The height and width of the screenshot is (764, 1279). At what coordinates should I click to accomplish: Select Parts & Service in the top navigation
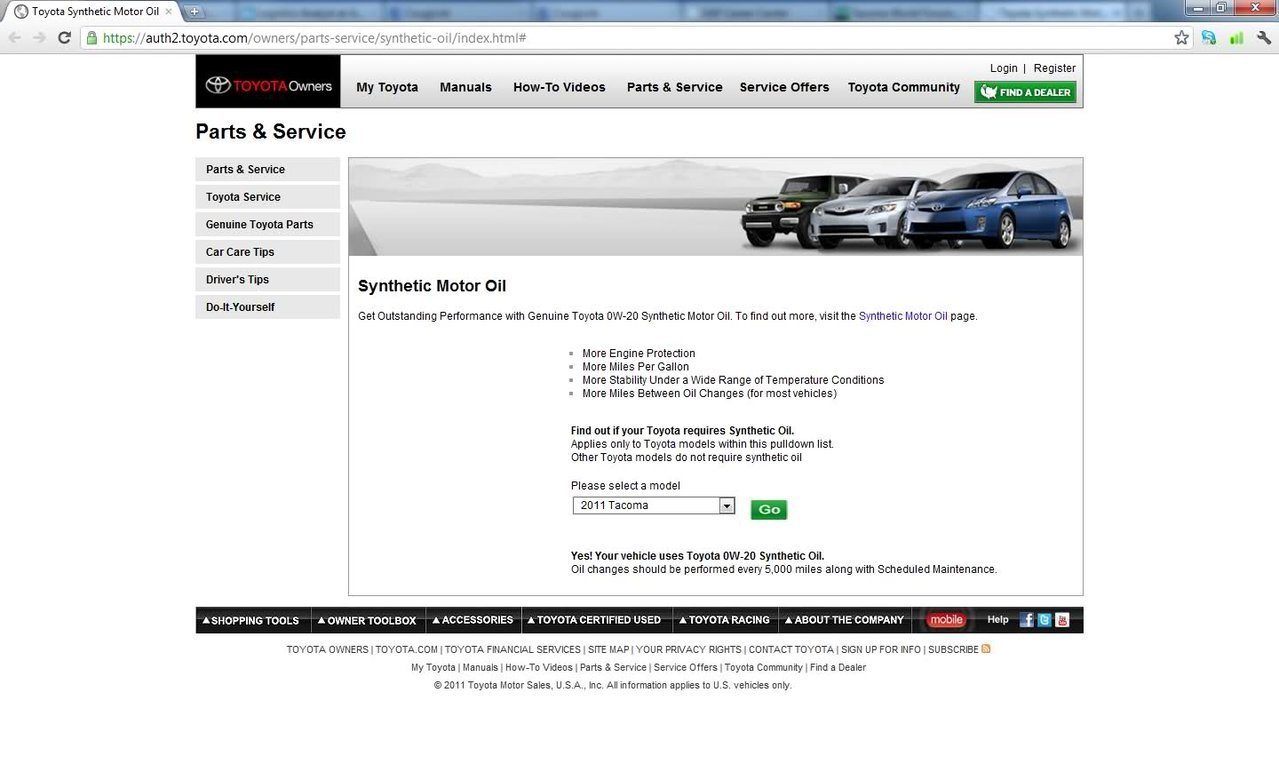click(675, 87)
